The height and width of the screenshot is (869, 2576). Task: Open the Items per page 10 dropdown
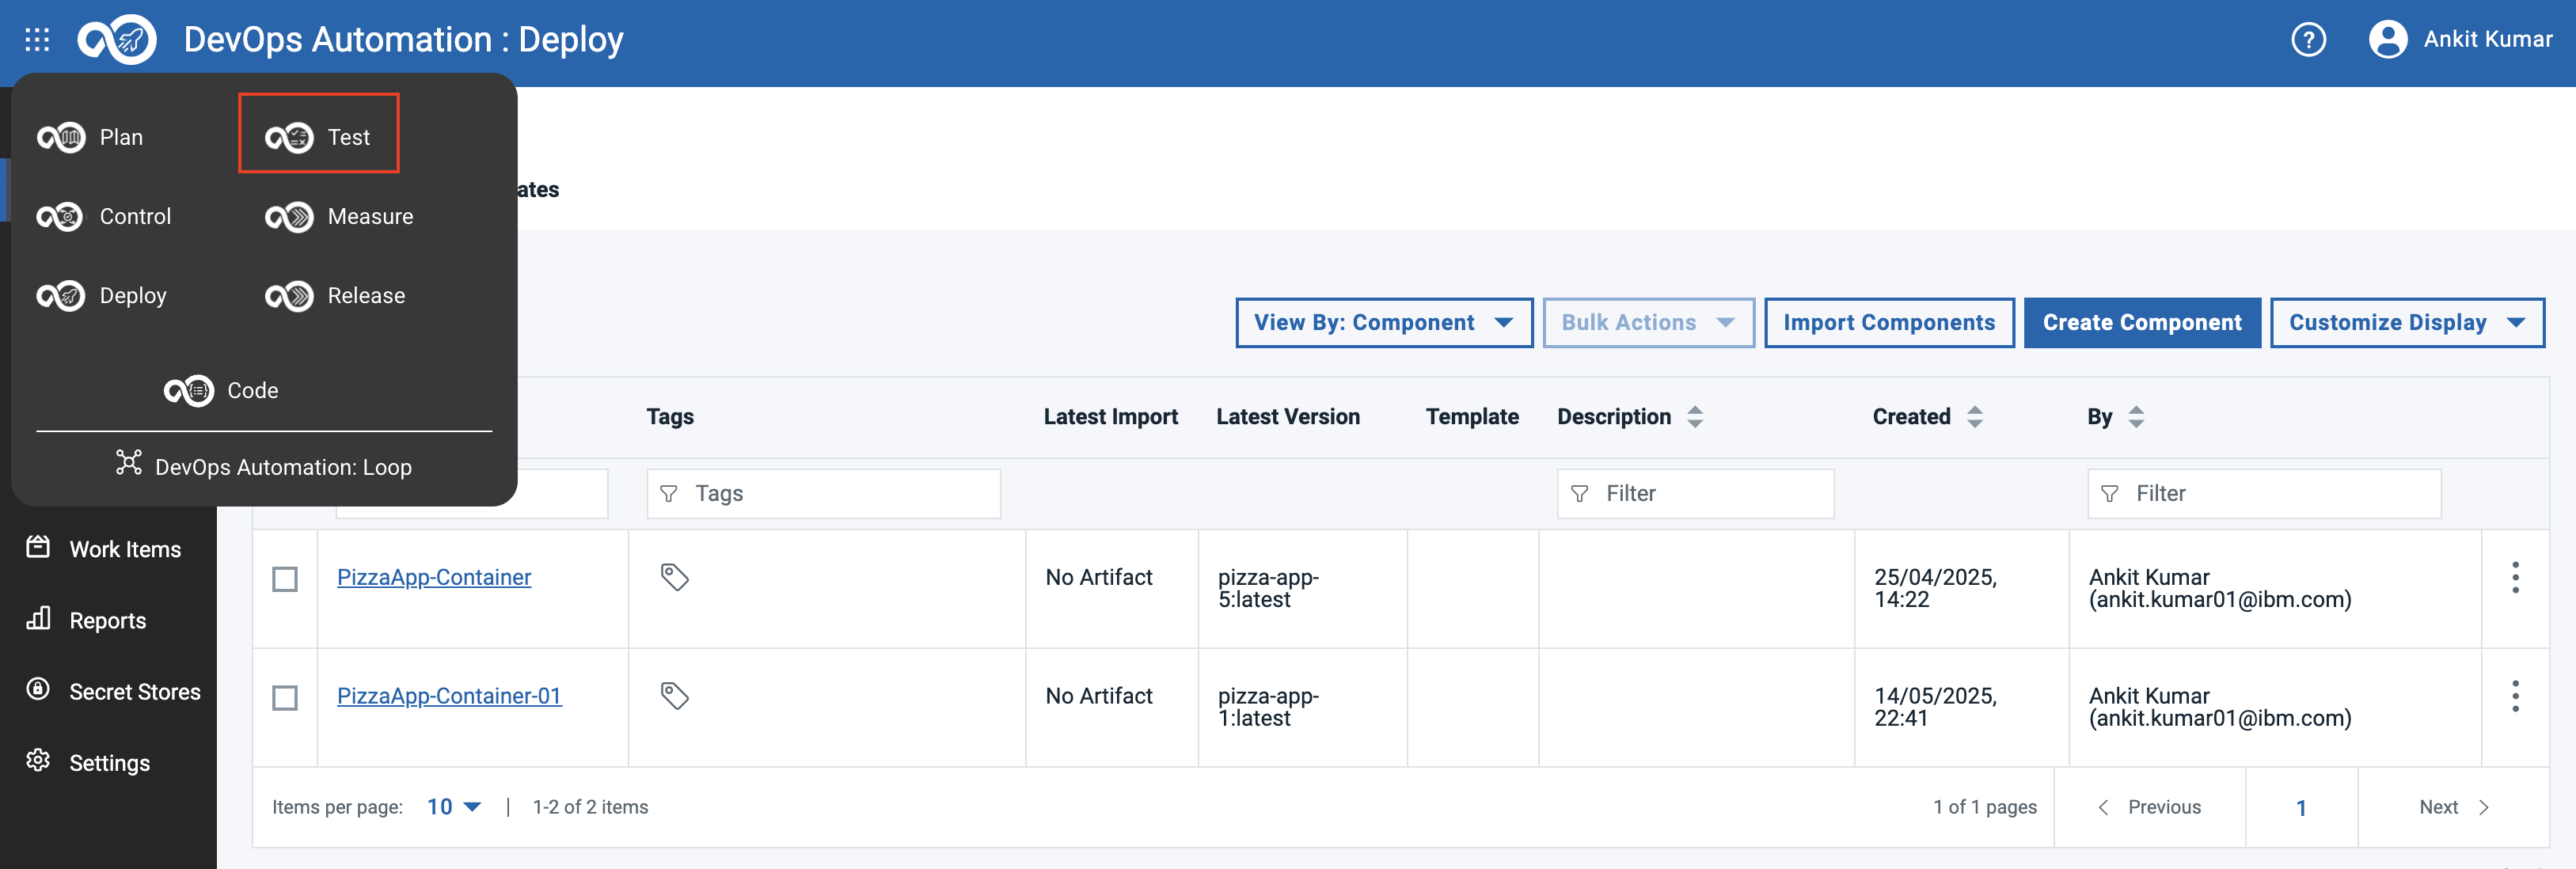click(454, 807)
